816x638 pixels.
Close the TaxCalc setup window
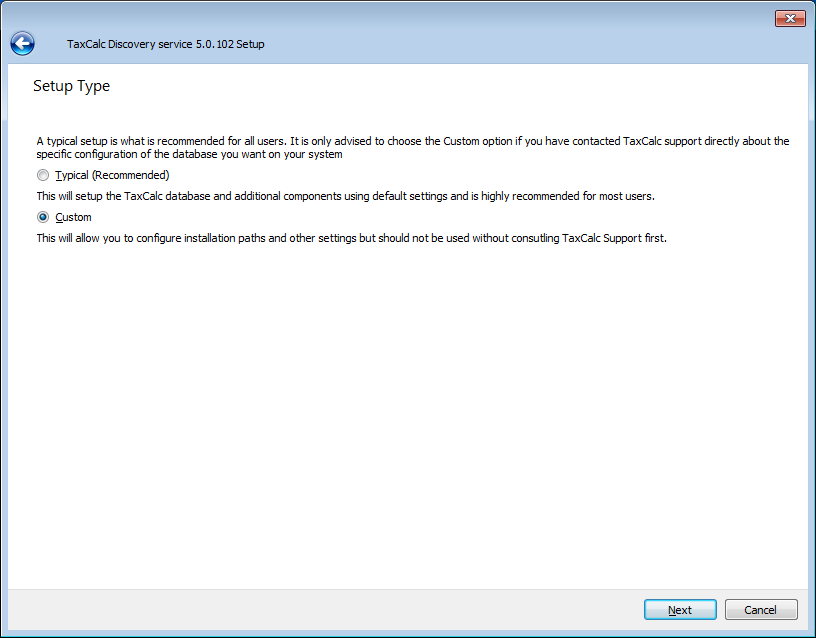(x=790, y=19)
